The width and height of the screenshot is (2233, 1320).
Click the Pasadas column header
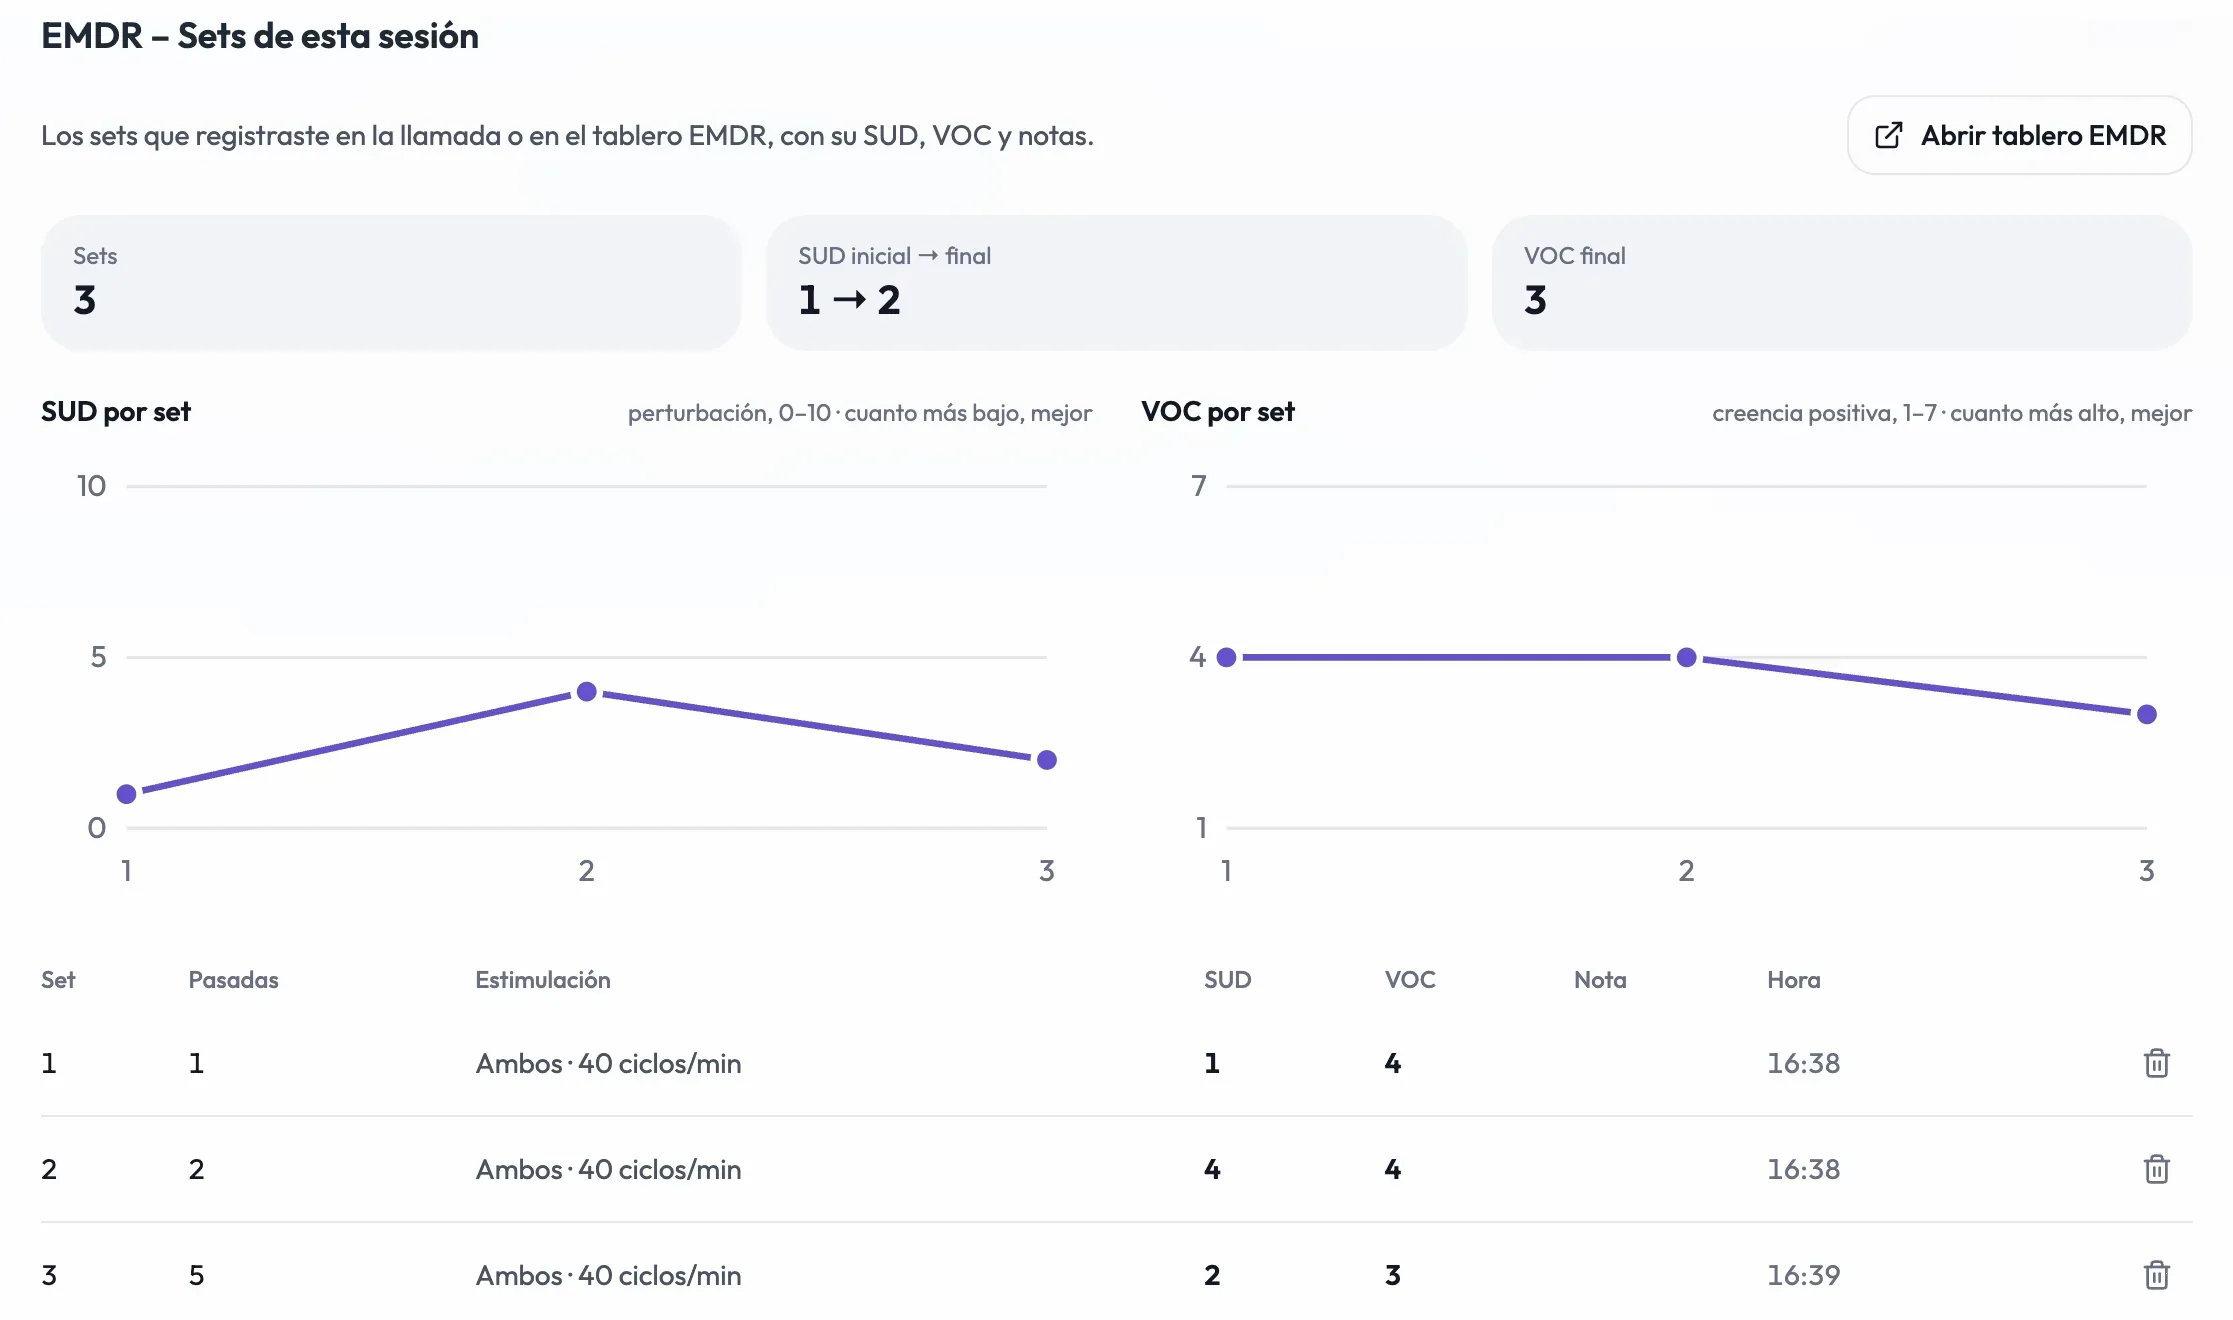pyautogui.click(x=234, y=980)
